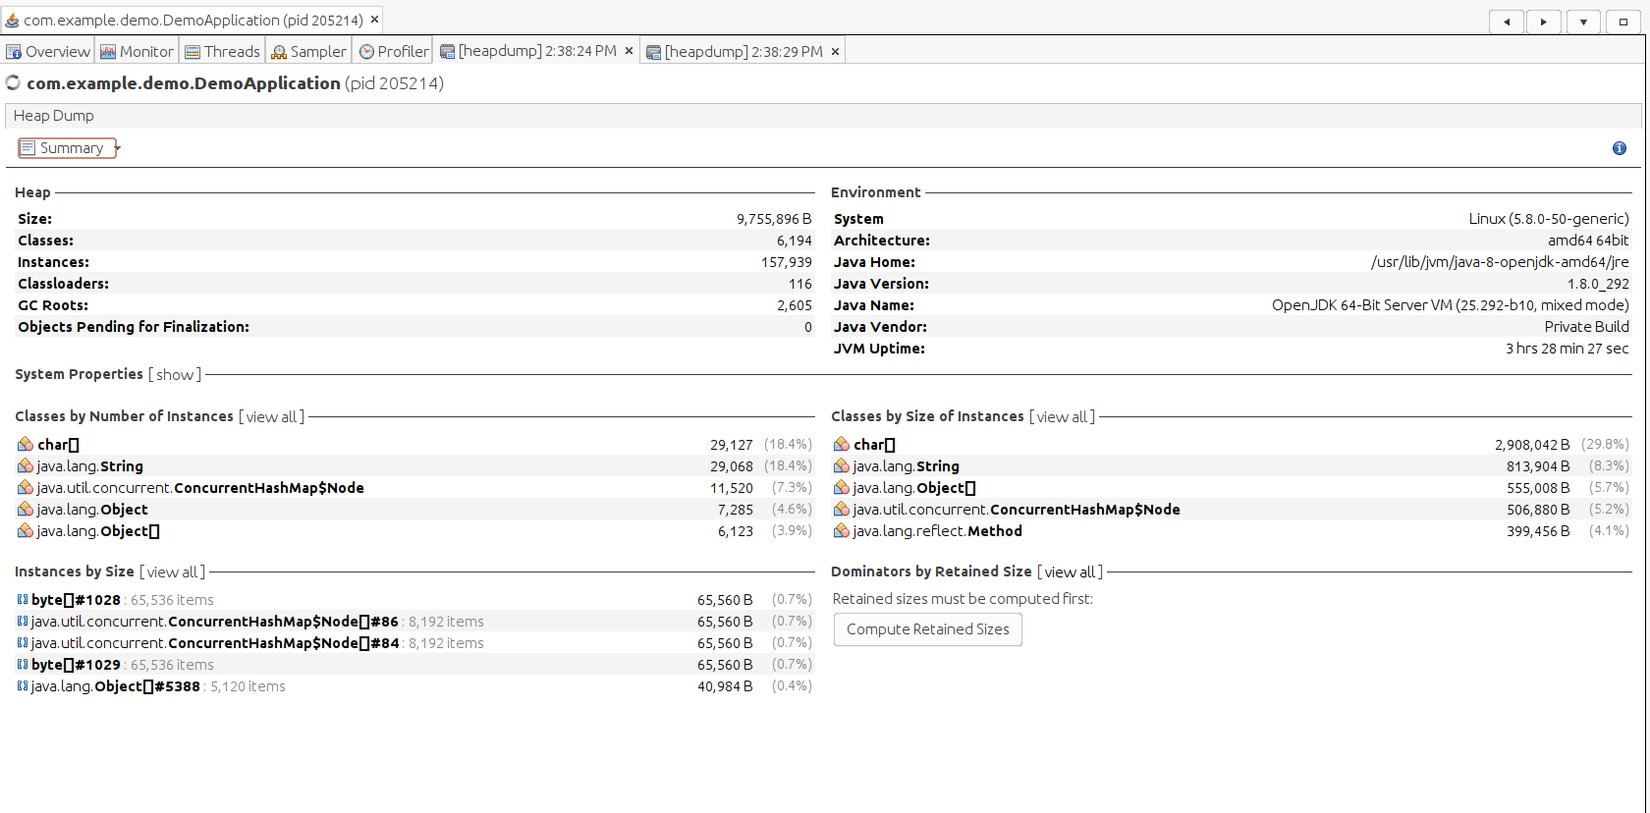Click the byte[]#1028 instance icon
1650x813 pixels.
pyautogui.click(x=22, y=600)
